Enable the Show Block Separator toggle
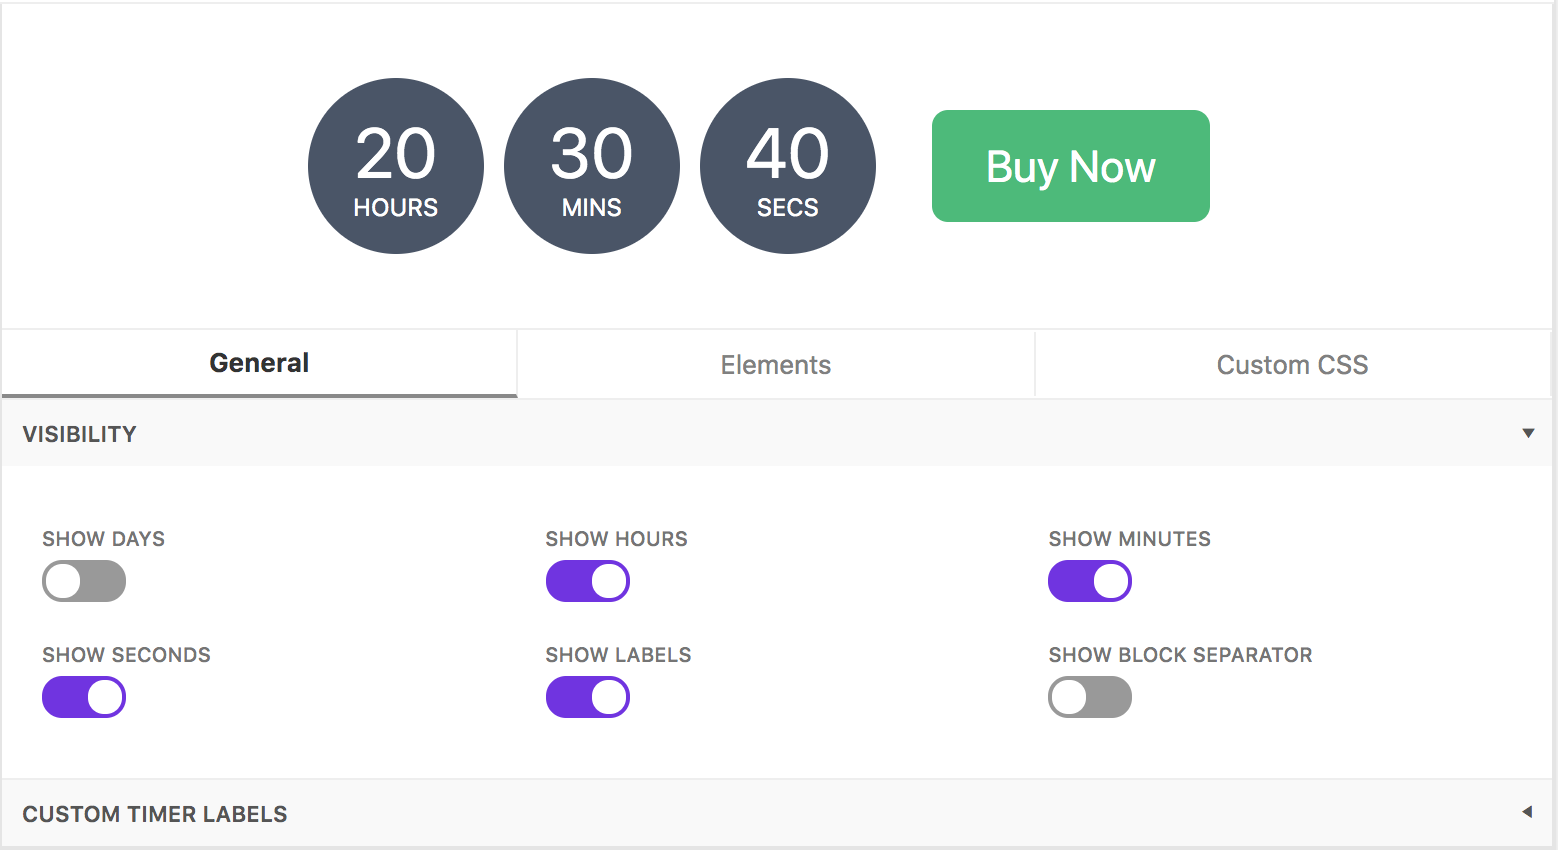This screenshot has width=1558, height=850. tap(1090, 697)
